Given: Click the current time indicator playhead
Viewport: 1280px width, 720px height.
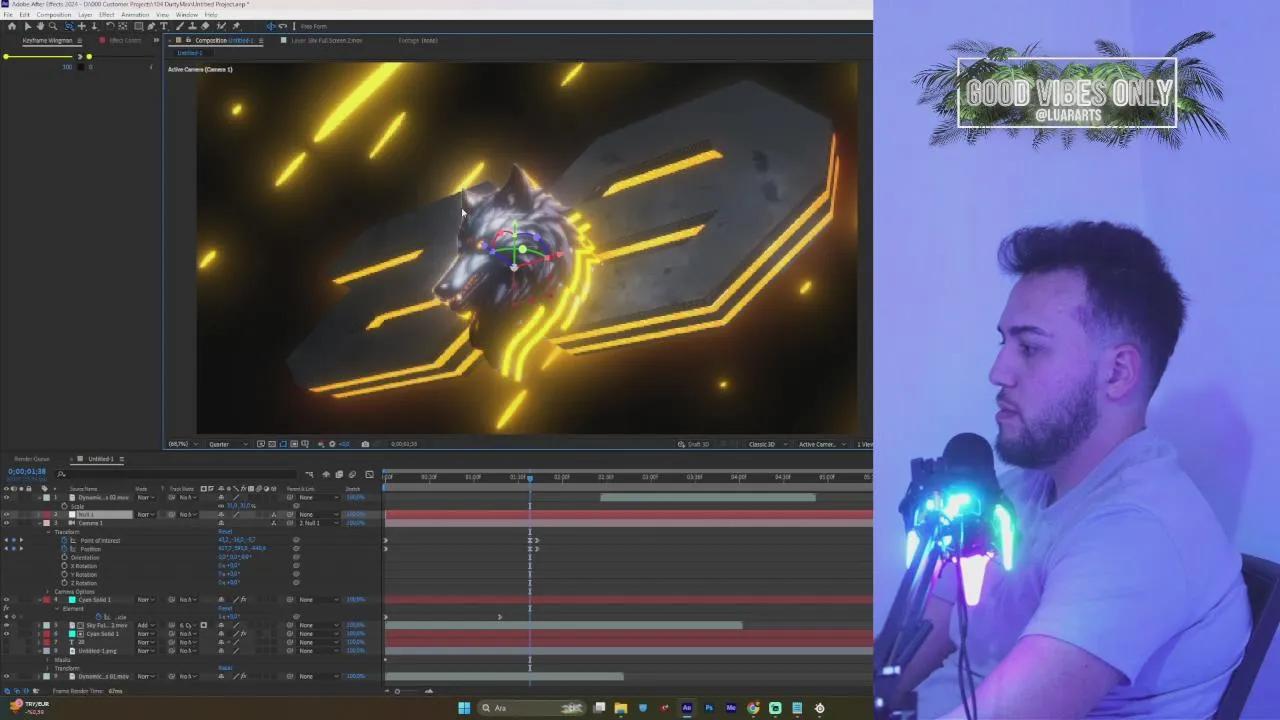Looking at the screenshot, I should click(530, 477).
